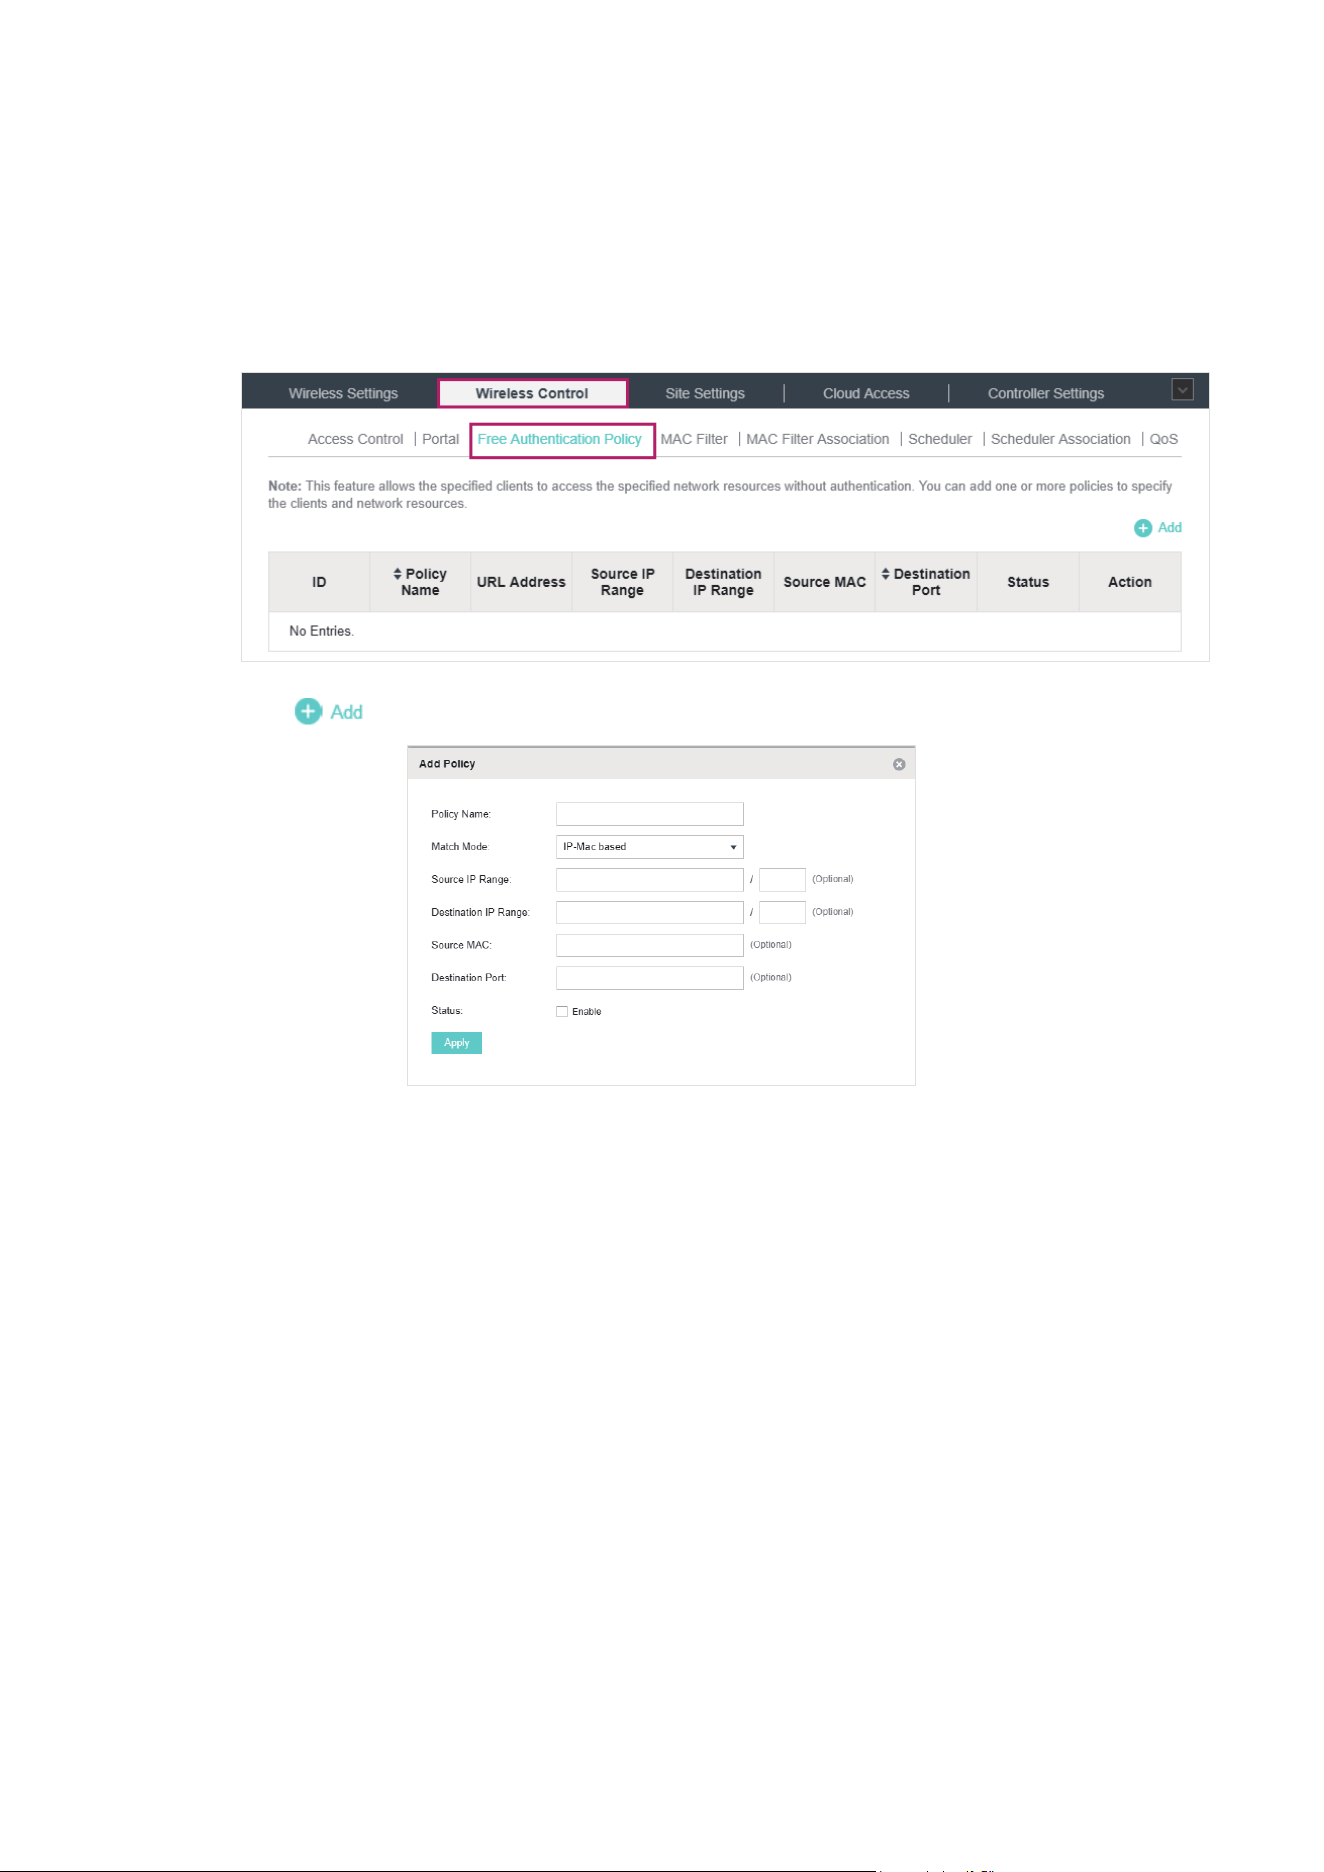Click the "No Entries." table row
1324x1872 pixels.
(x=725, y=631)
